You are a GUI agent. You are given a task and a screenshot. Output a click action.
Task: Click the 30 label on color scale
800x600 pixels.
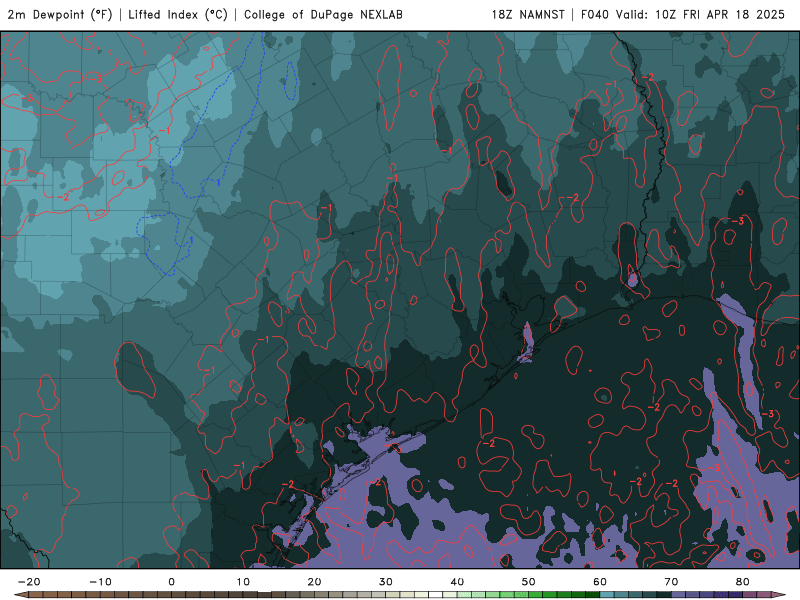386,582
